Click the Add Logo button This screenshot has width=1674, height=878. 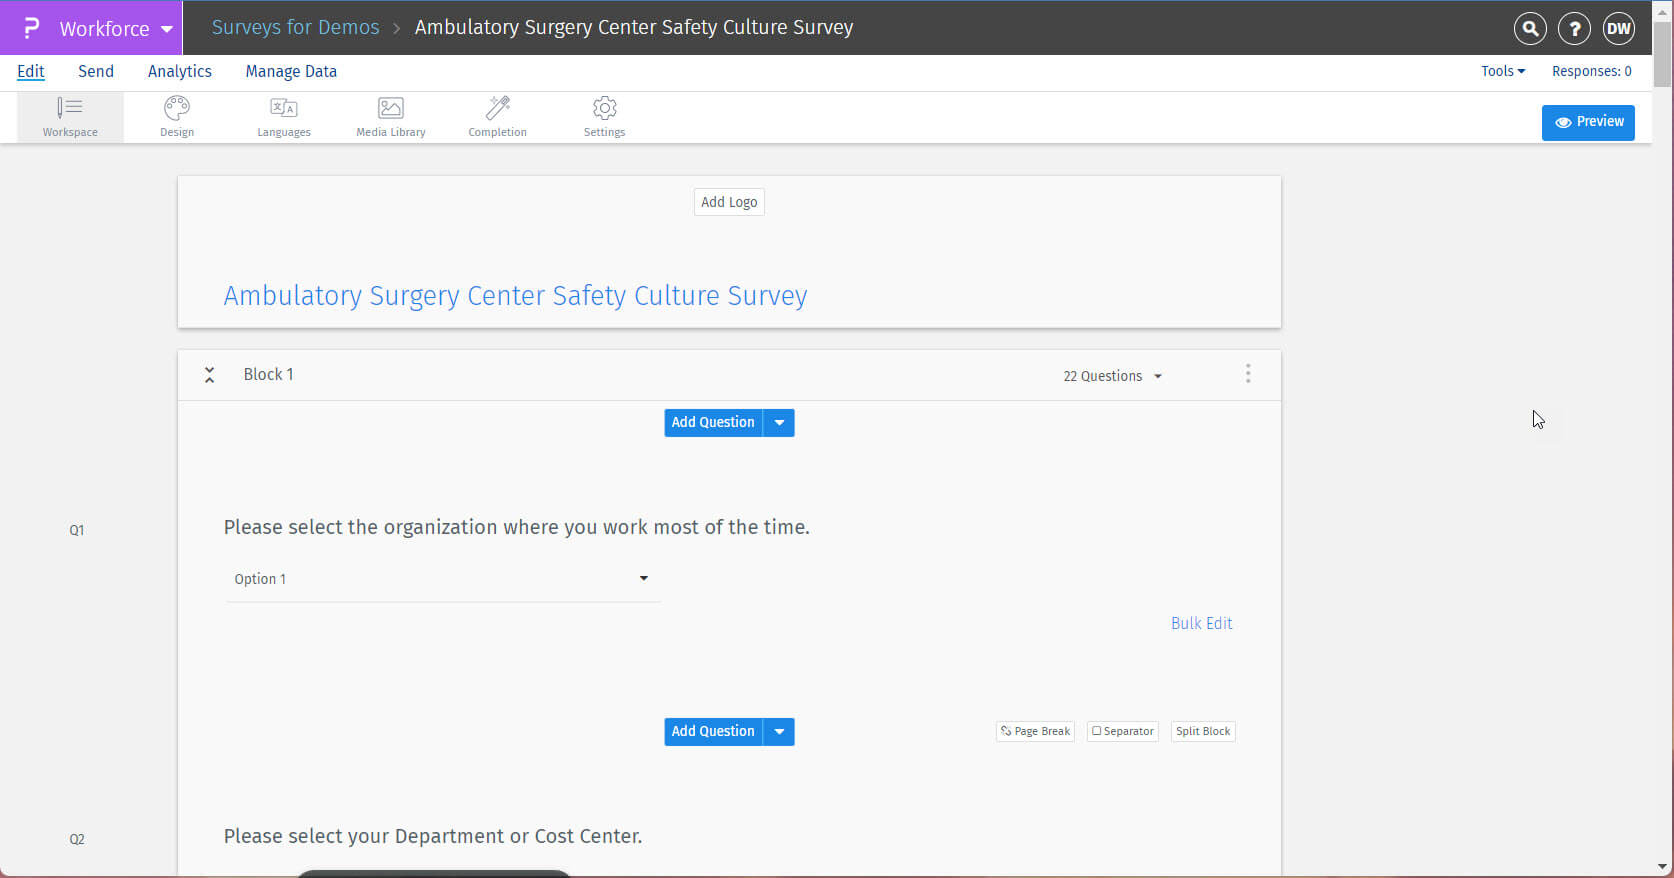(x=729, y=202)
